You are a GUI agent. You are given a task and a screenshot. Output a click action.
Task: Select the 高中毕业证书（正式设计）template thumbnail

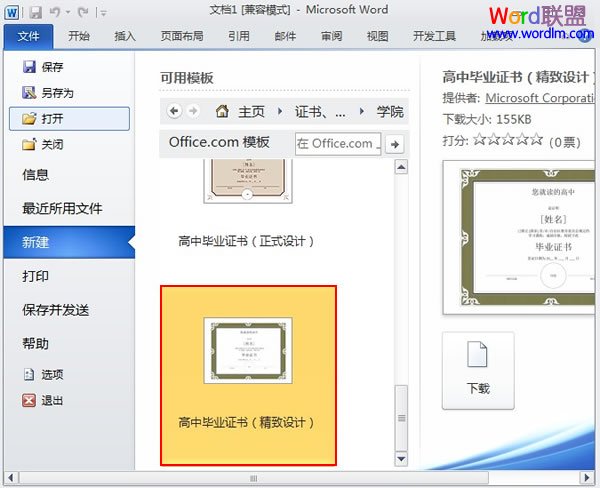(x=248, y=180)
